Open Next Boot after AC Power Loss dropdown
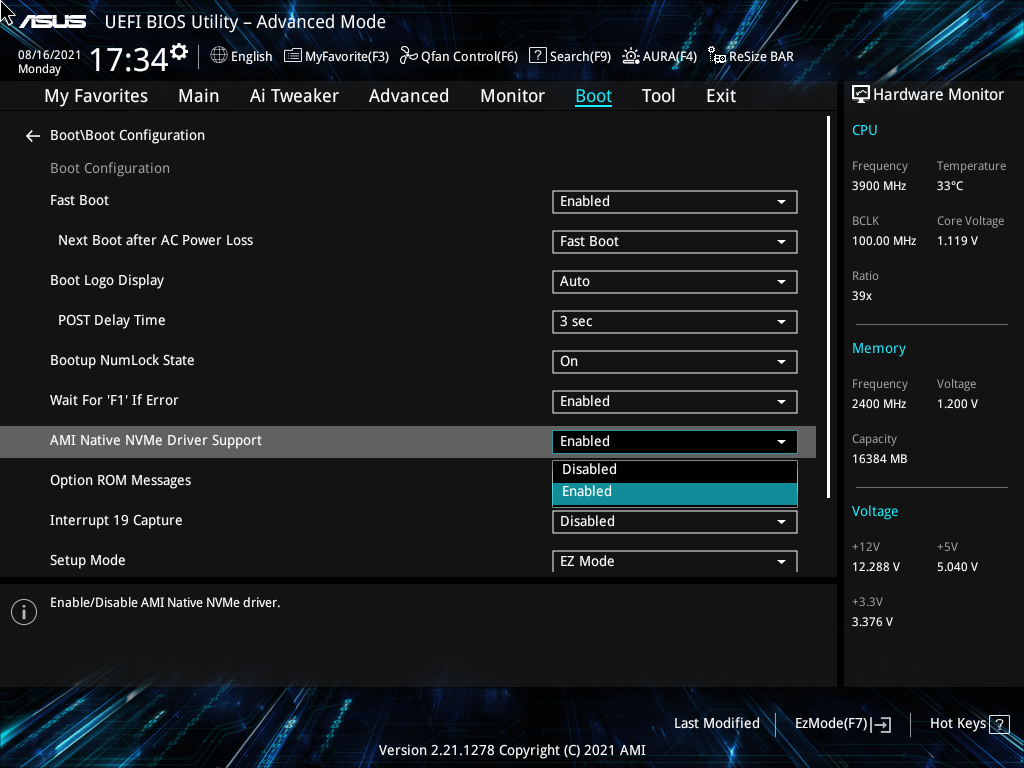Image resolution: width=1024 pixels, height=768 pixels. click(x=675, y=242)
